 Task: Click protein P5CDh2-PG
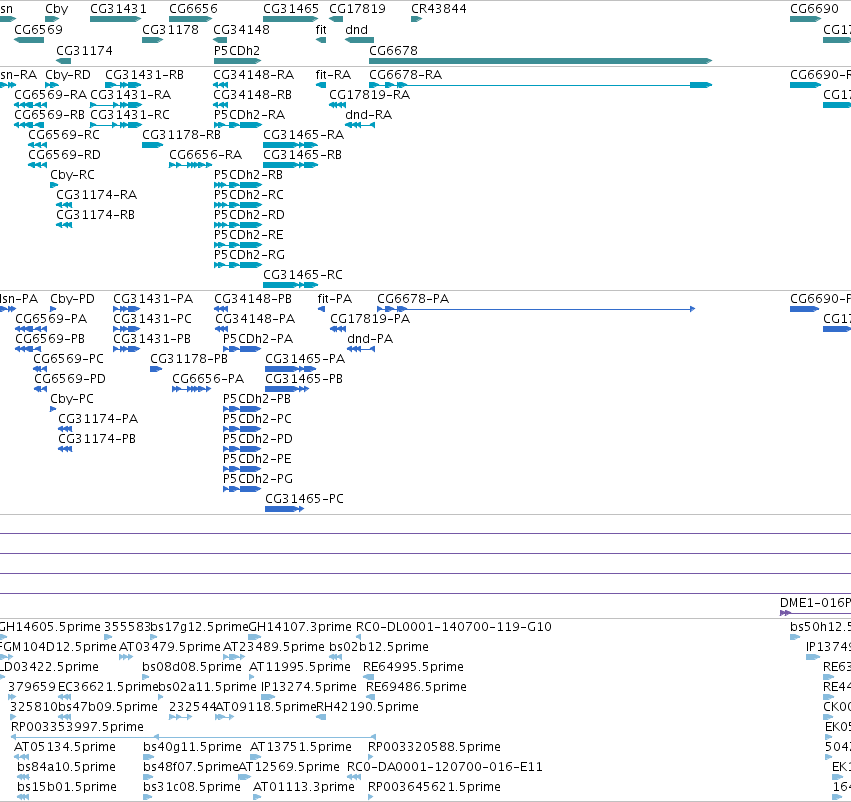[x=258, y=479]
